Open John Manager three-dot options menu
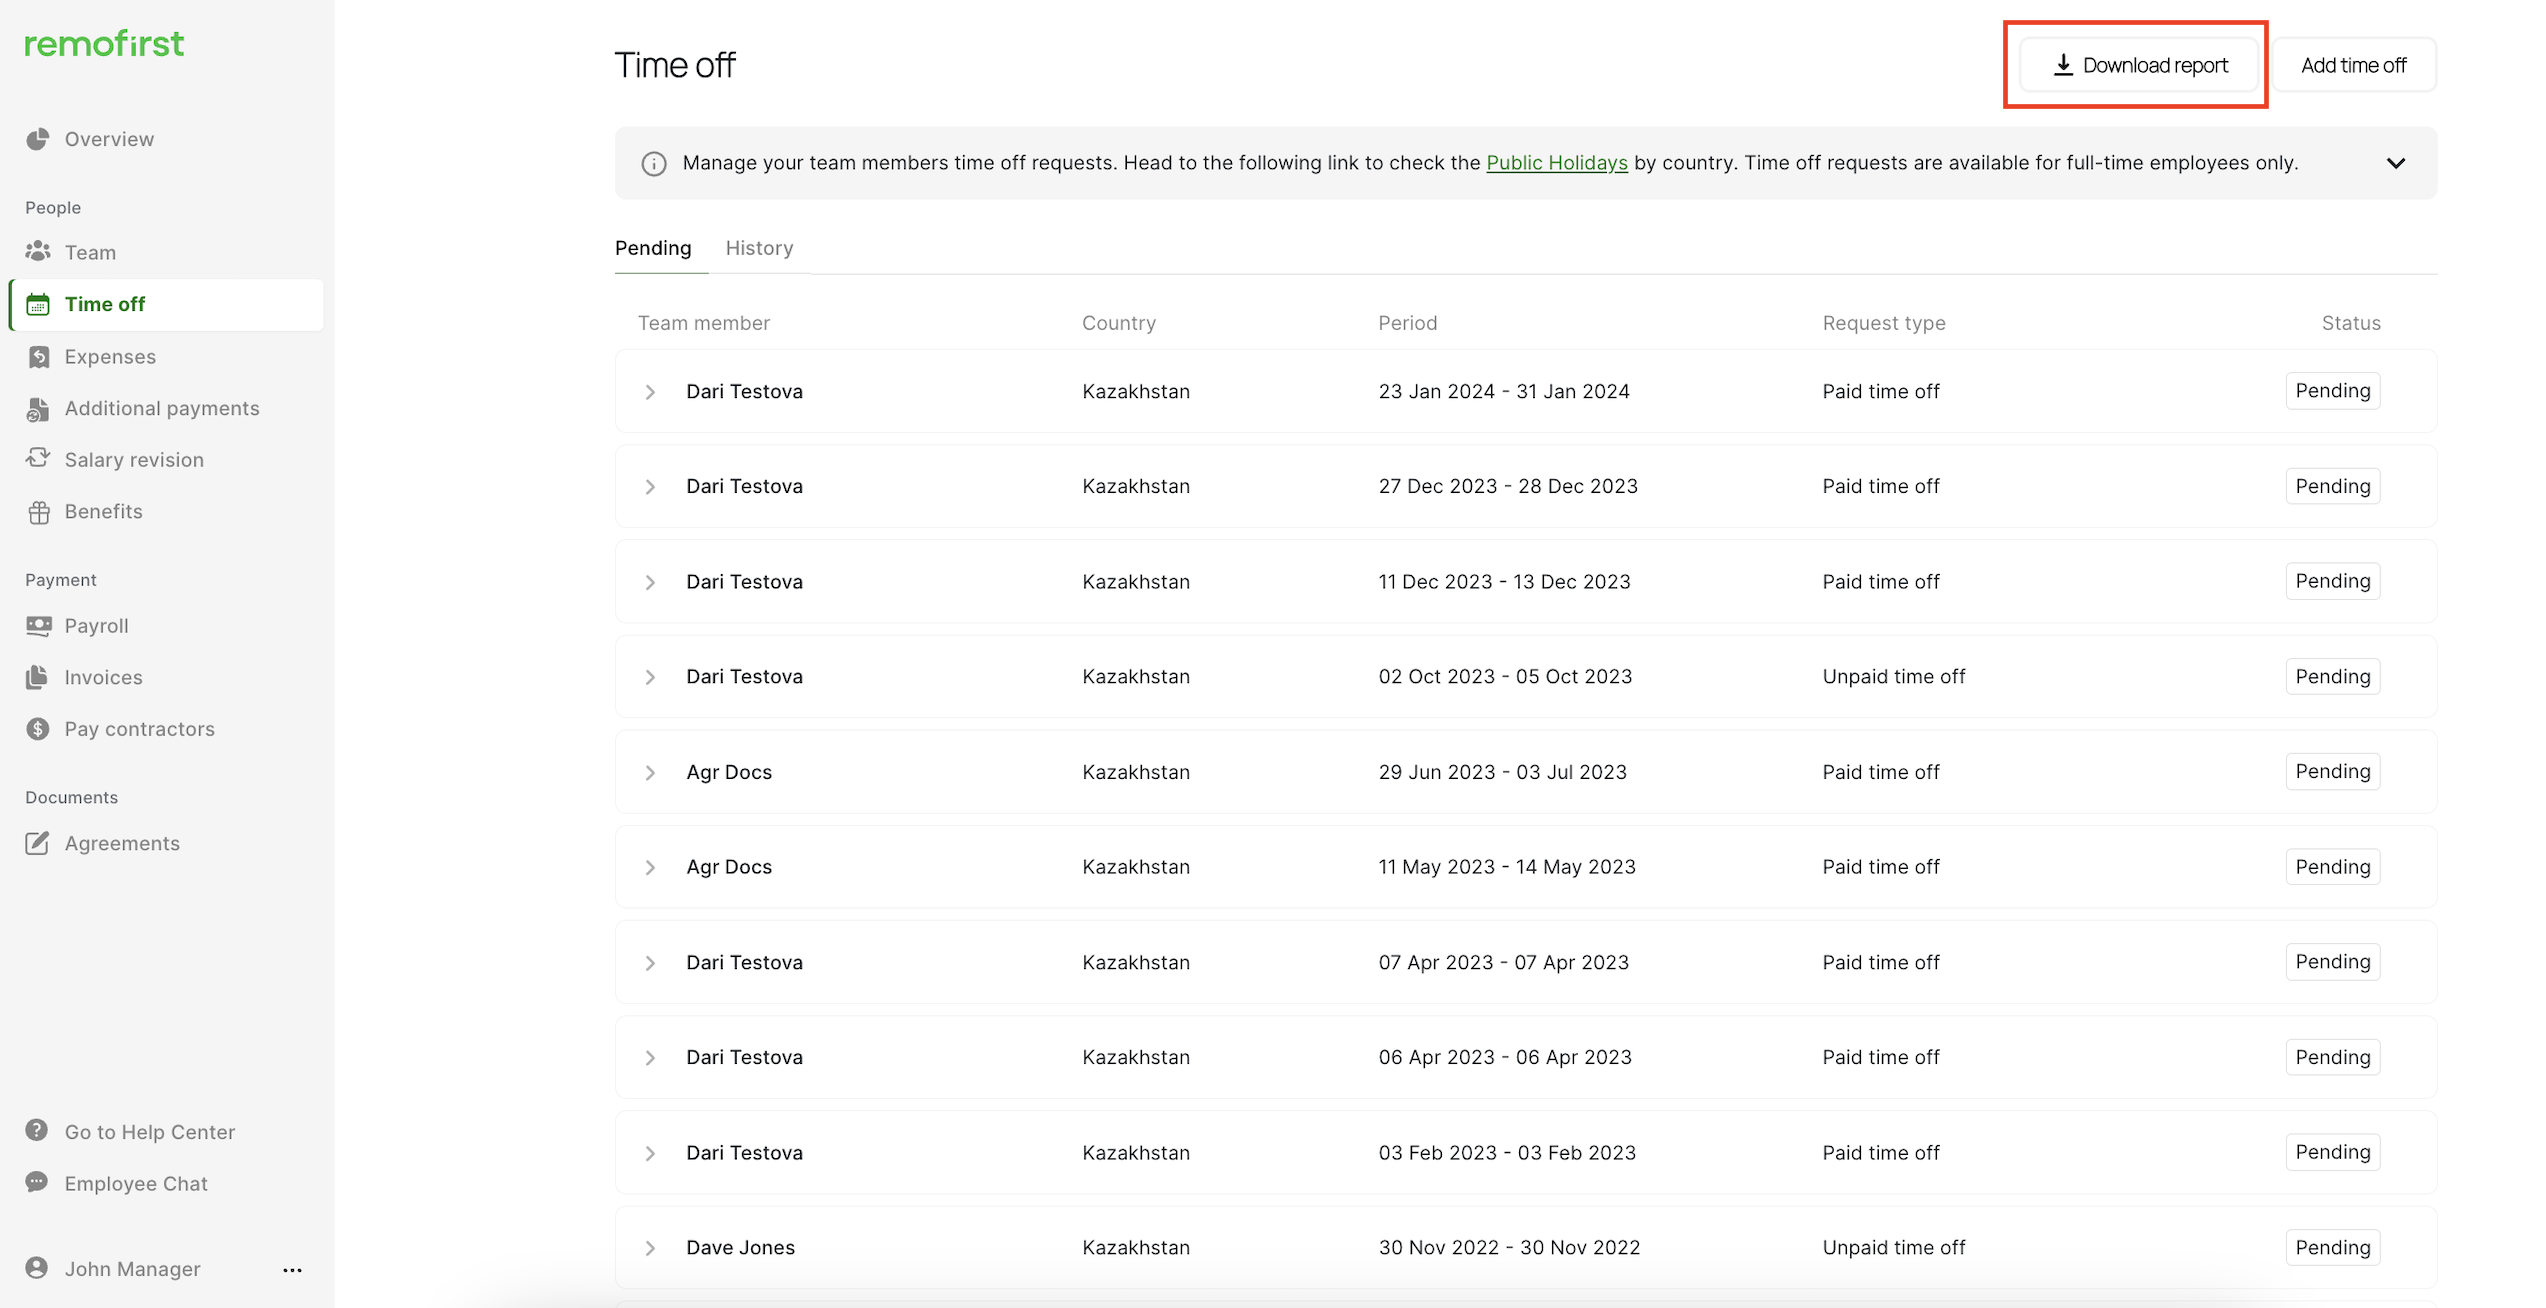Image resolution: width=2546 pixels, height=1308 pixels. [292, 1270]
